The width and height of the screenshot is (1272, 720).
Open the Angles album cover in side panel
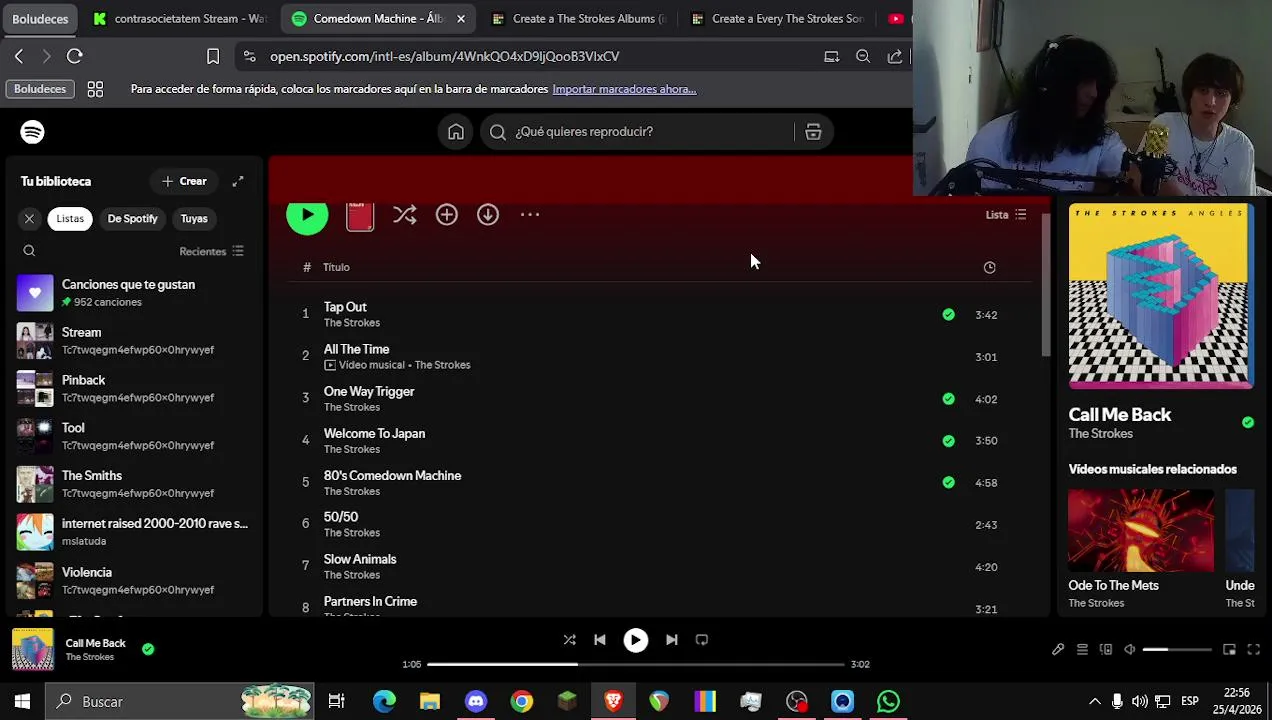[1160, 296]
